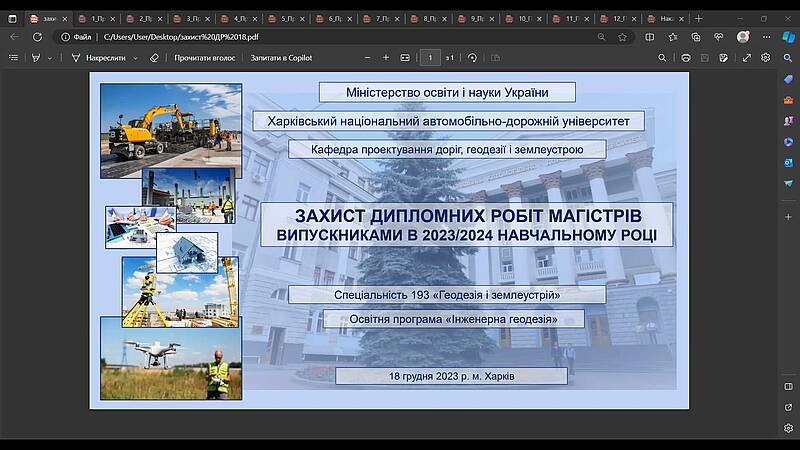This screenshot has width=800, height=450.
Task: Search within the PDF document
Action: (x=662, y=58)
